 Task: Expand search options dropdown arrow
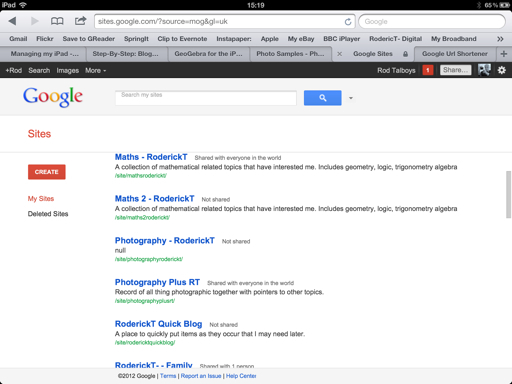click(351, 98)
